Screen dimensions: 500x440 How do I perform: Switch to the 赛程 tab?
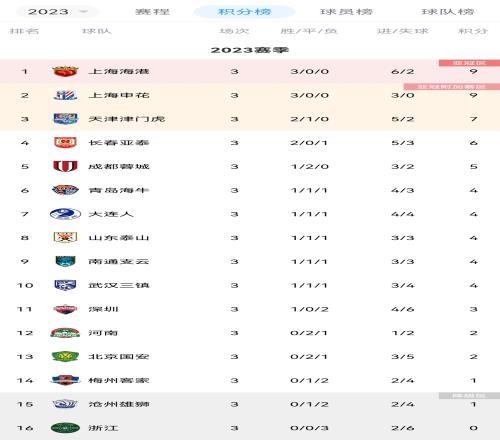point(152,12)
